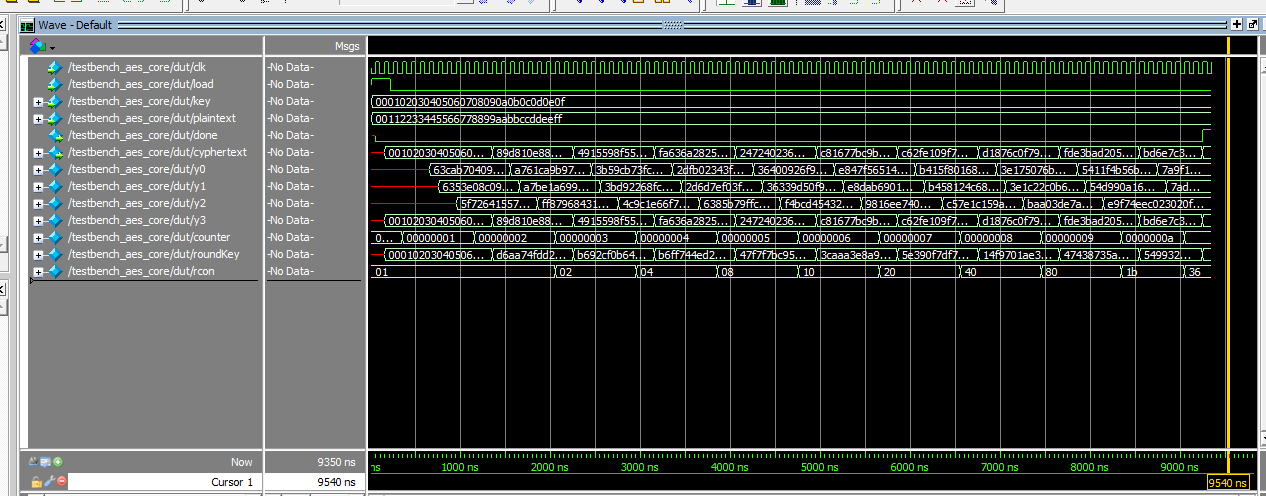The width and height of the screenshot is (1266, 496).
Task: Click the key bus signal icon
Action: 55,102
